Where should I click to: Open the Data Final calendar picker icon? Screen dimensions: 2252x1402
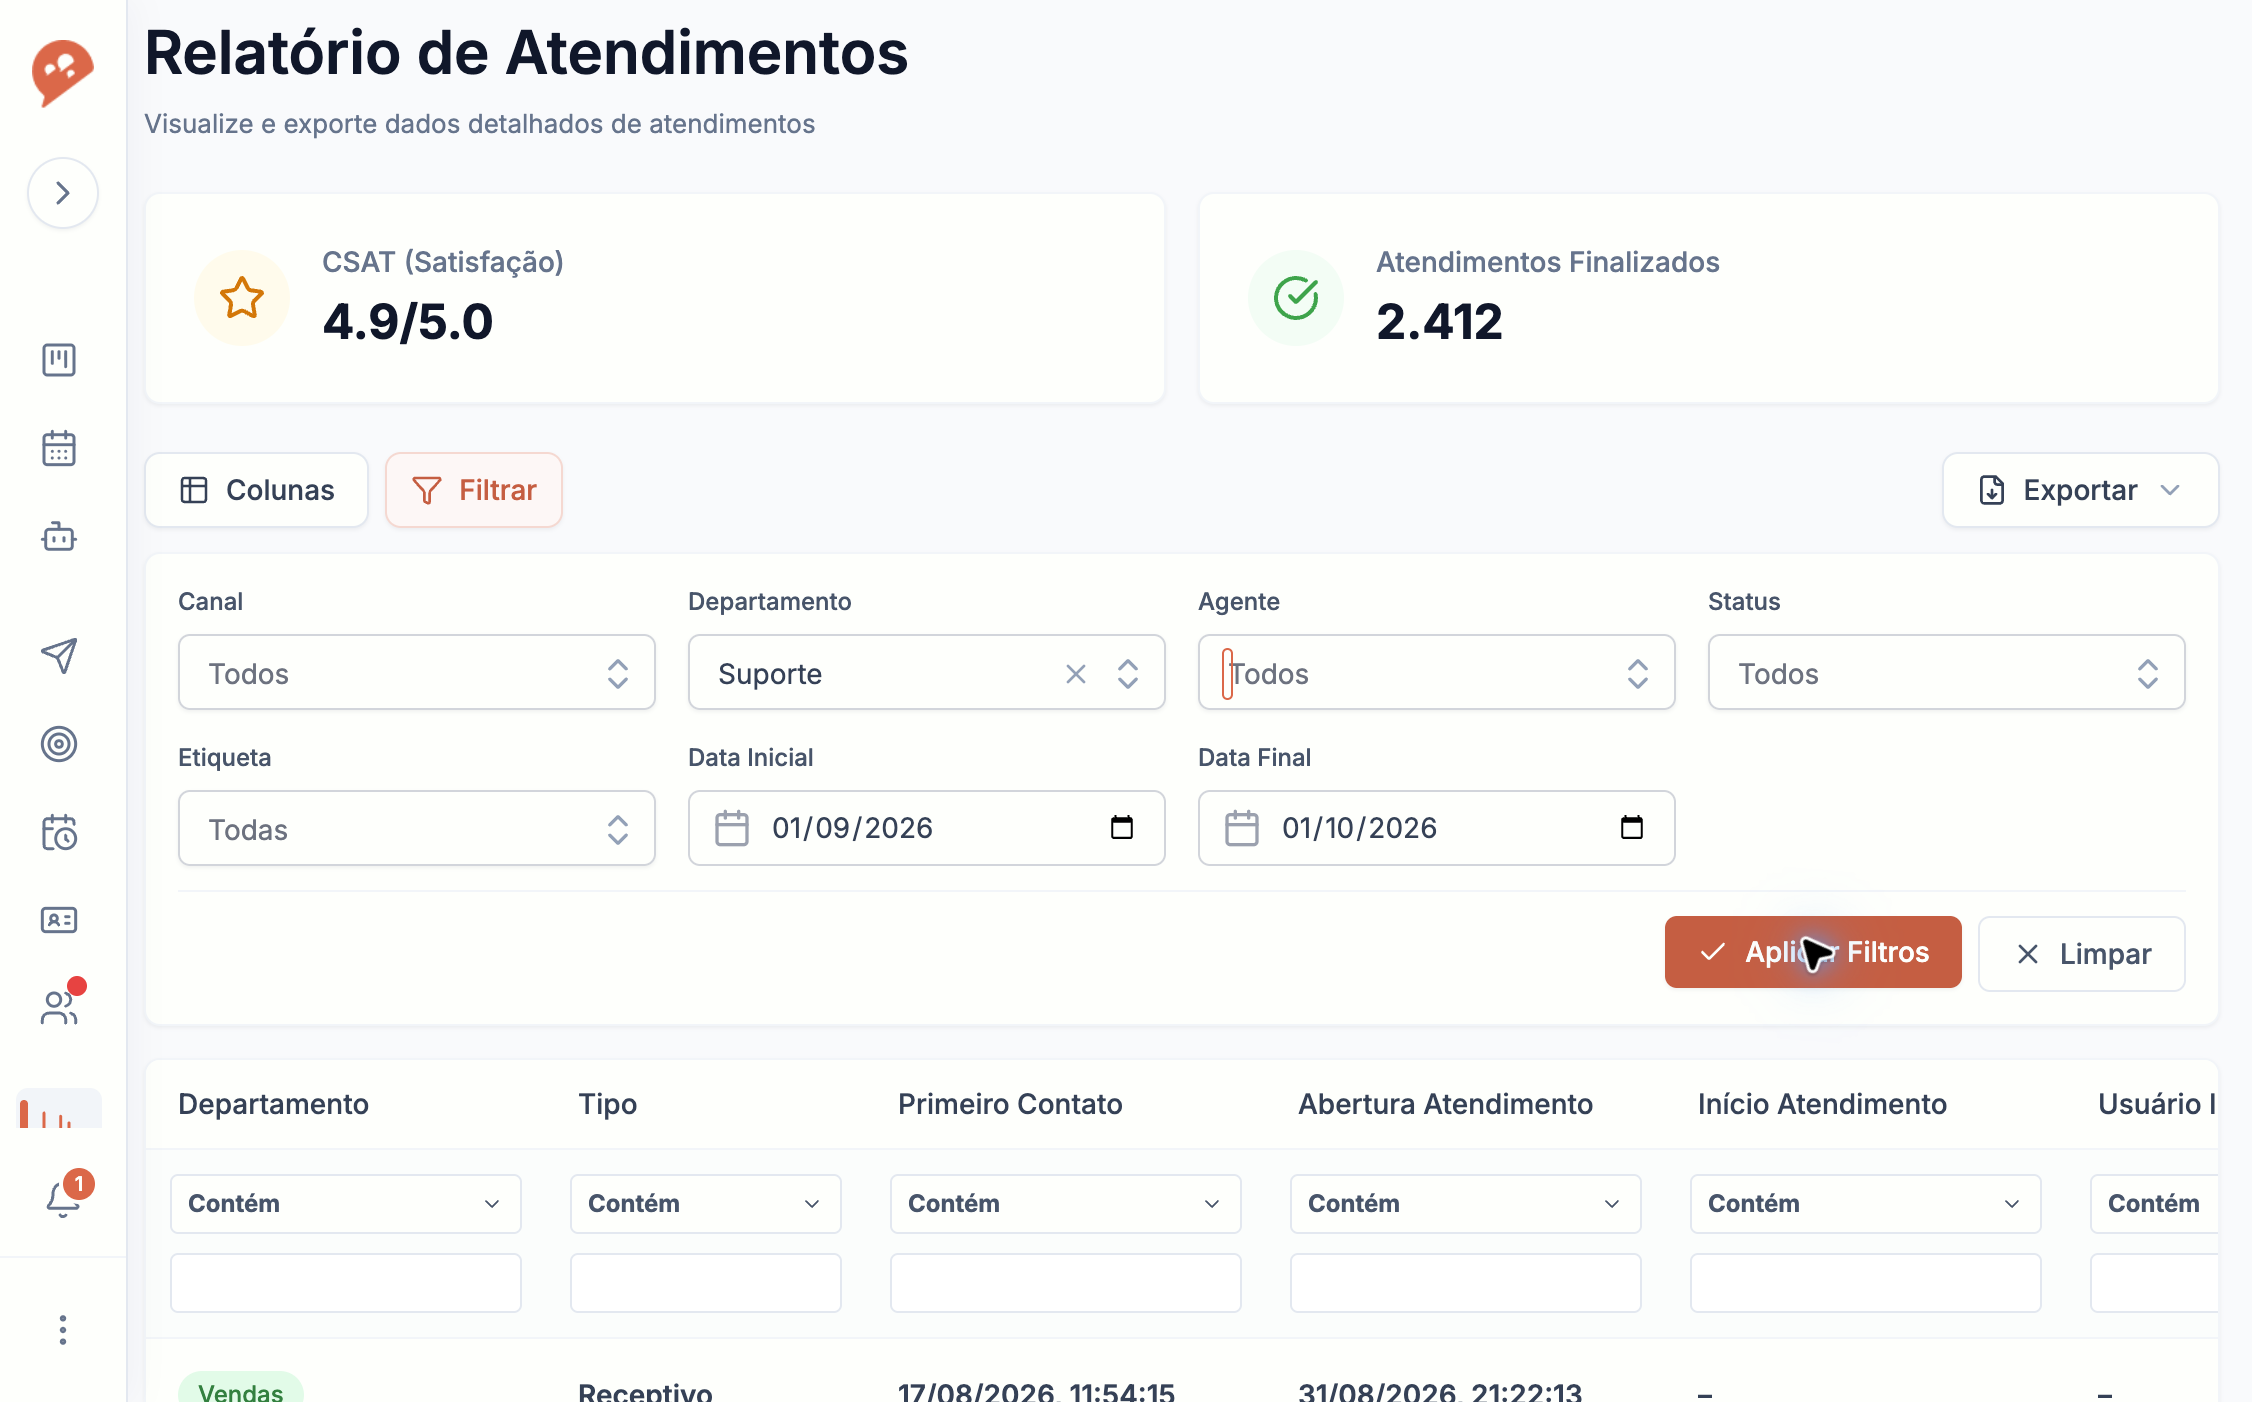[x=1632, y=827]
